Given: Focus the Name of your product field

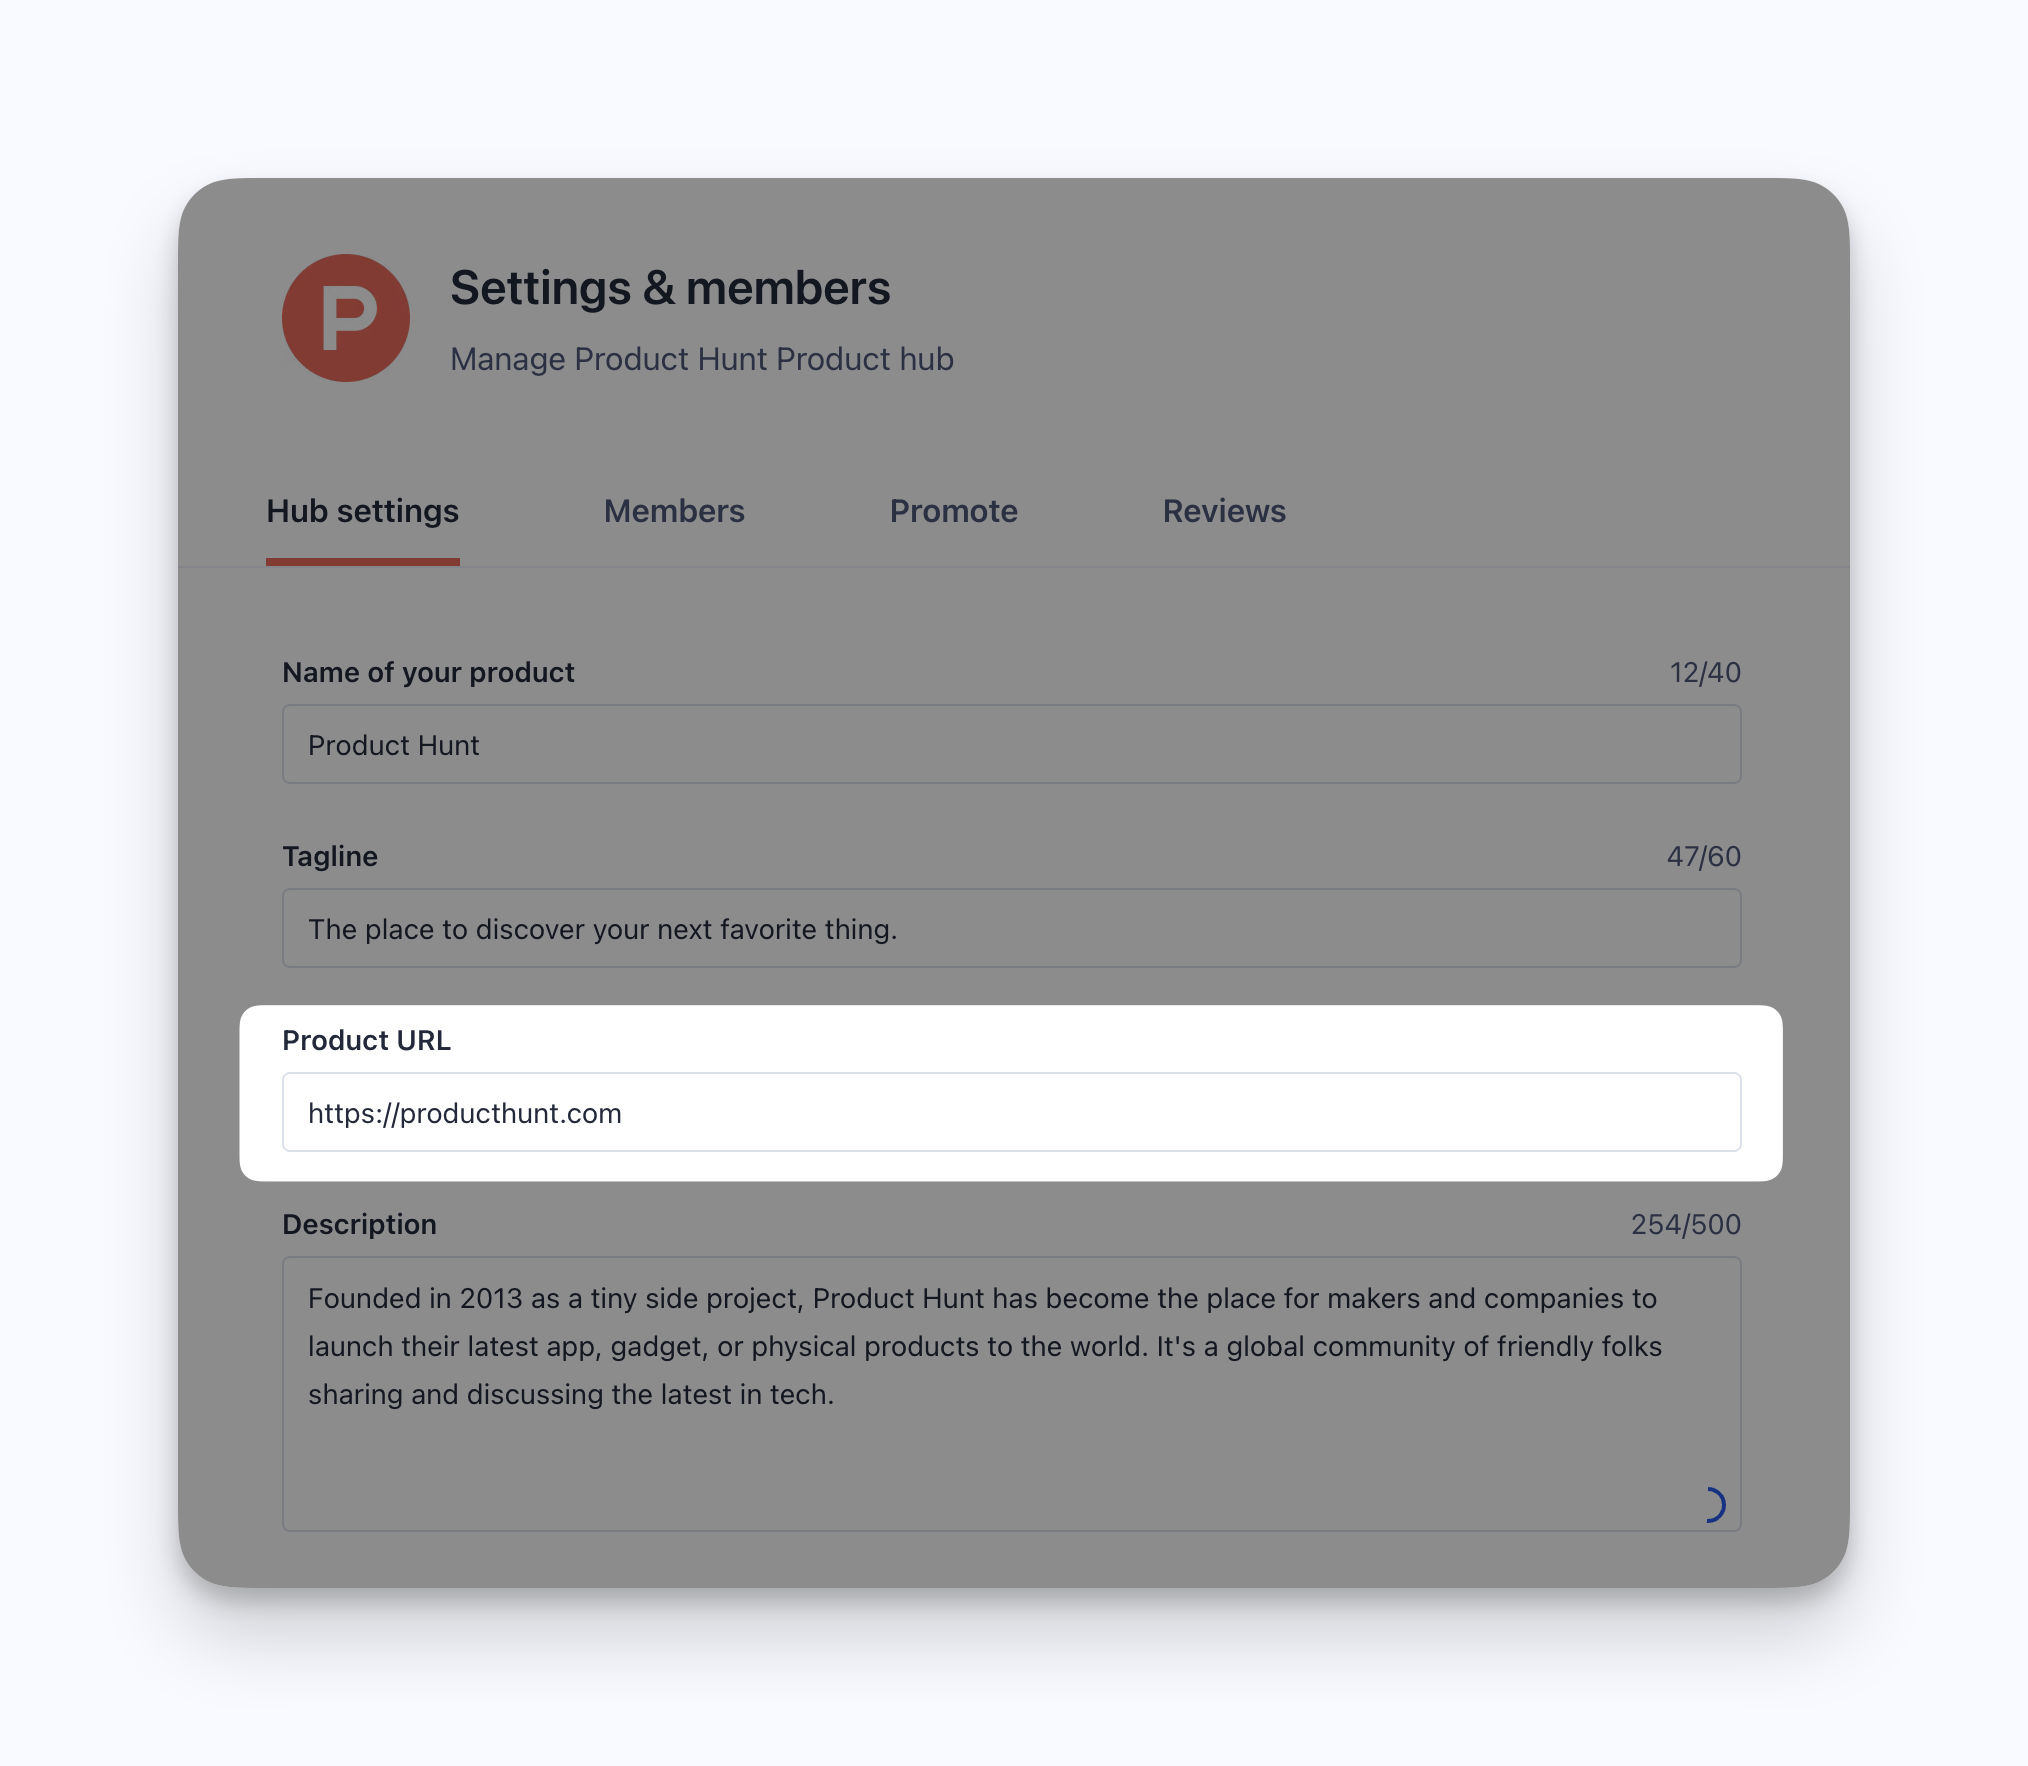Looking at the screenshot, I should click(1010, 745).
